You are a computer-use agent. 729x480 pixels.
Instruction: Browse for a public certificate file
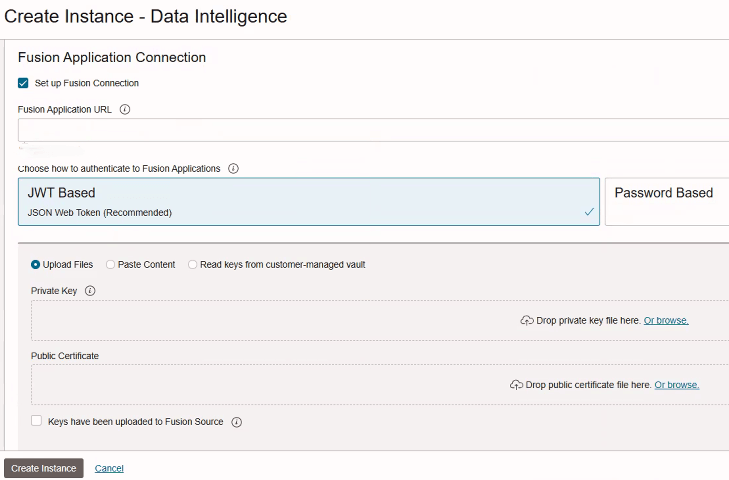tap(676, 385)
